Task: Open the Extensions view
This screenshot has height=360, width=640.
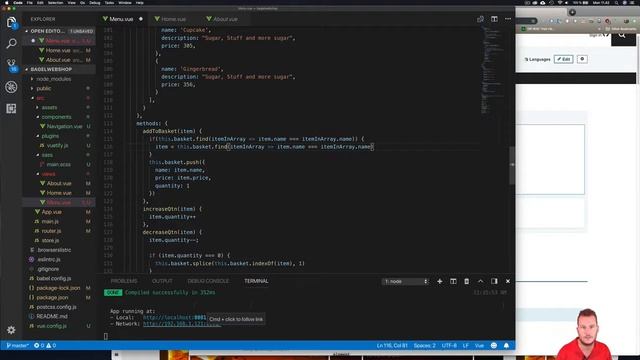Action: click(x=11, y=109)
